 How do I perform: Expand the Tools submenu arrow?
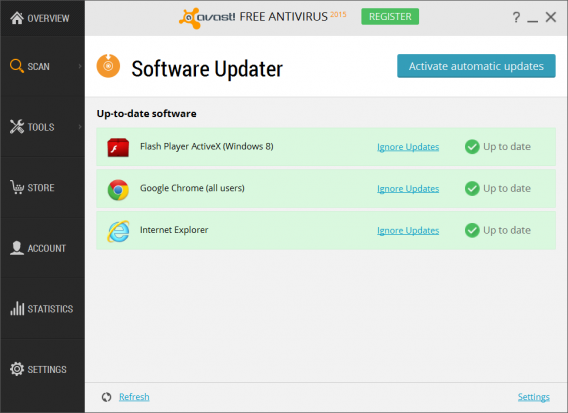[80, 126]
